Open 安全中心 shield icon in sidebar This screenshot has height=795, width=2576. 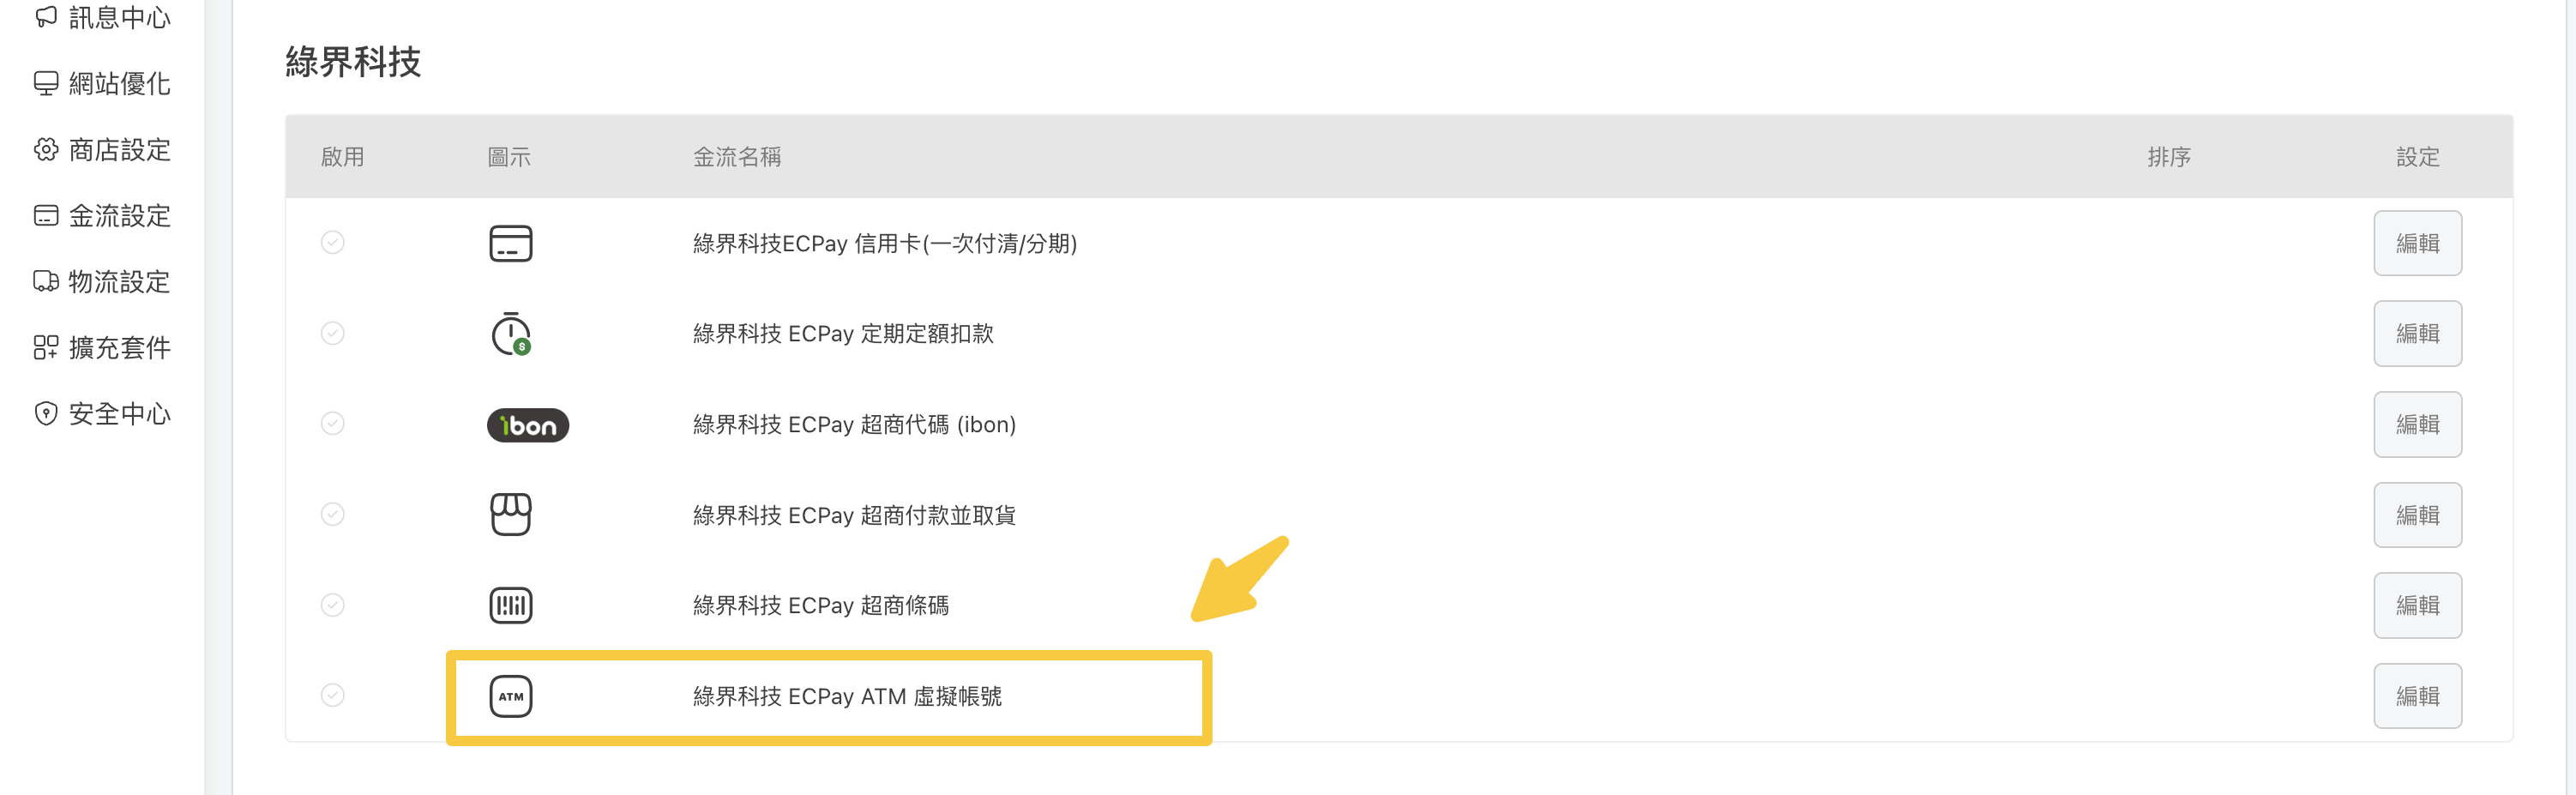45,413
